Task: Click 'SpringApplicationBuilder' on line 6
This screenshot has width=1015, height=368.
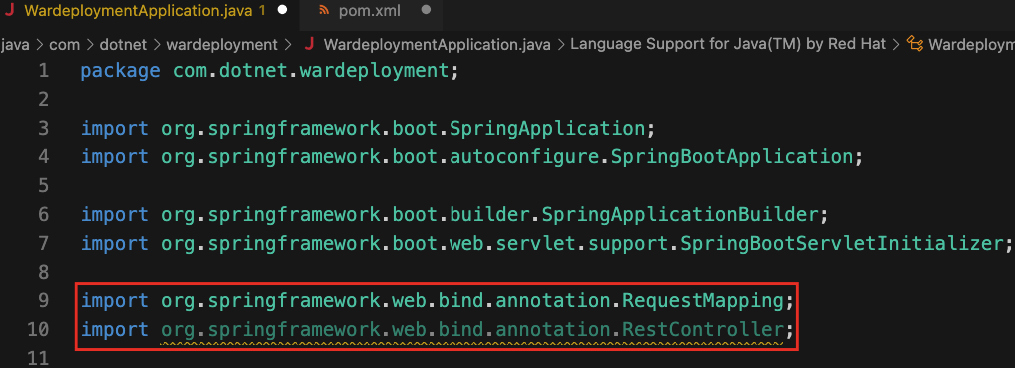Action: point(679,214)
